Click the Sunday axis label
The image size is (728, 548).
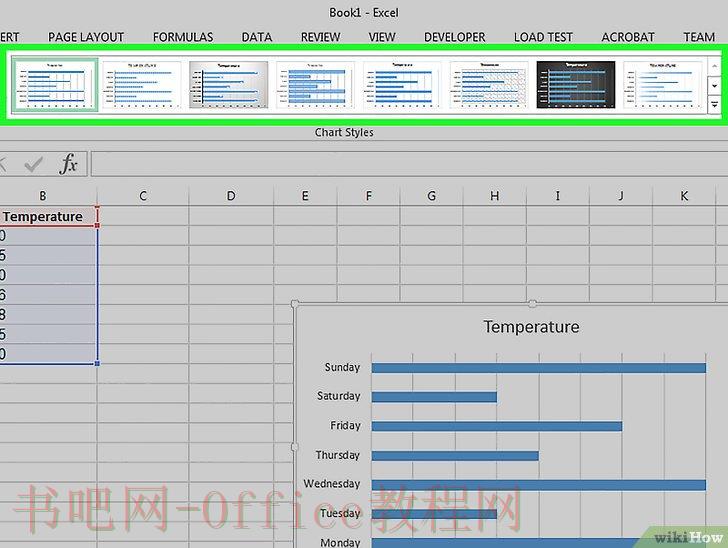coord(342,367)
